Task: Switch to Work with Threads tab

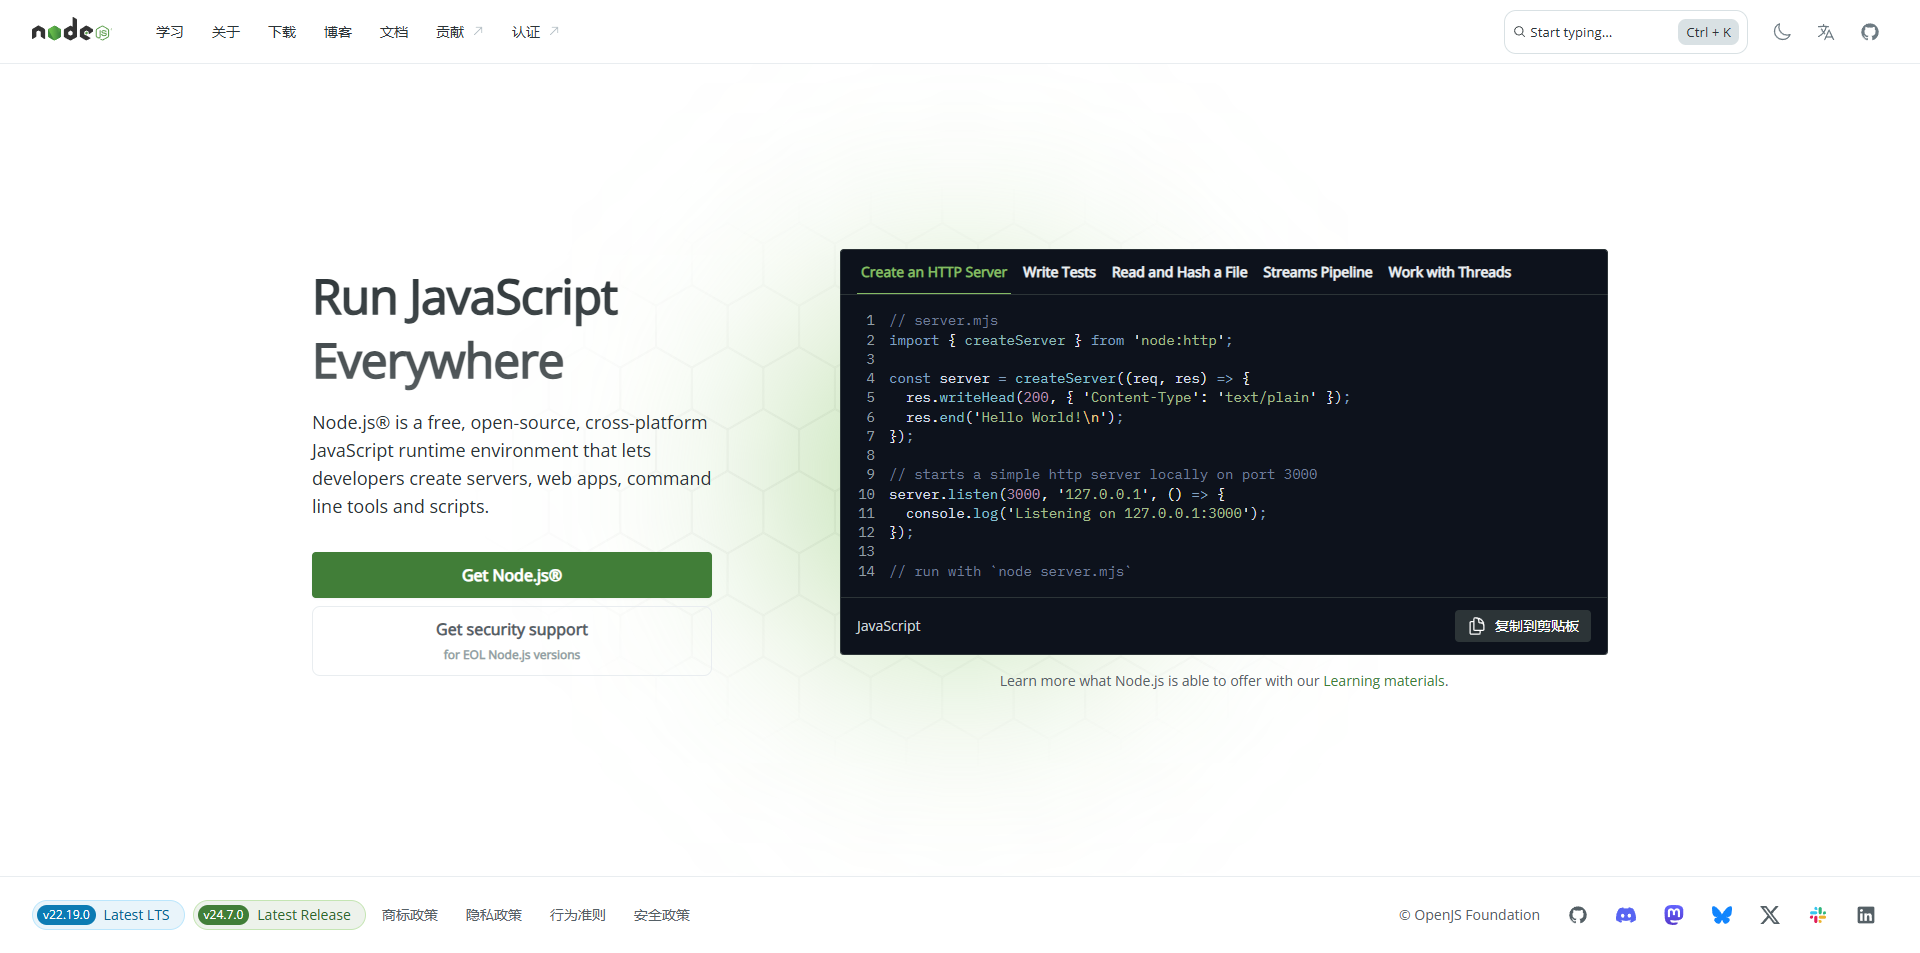Action: (x=1449, y=272)
